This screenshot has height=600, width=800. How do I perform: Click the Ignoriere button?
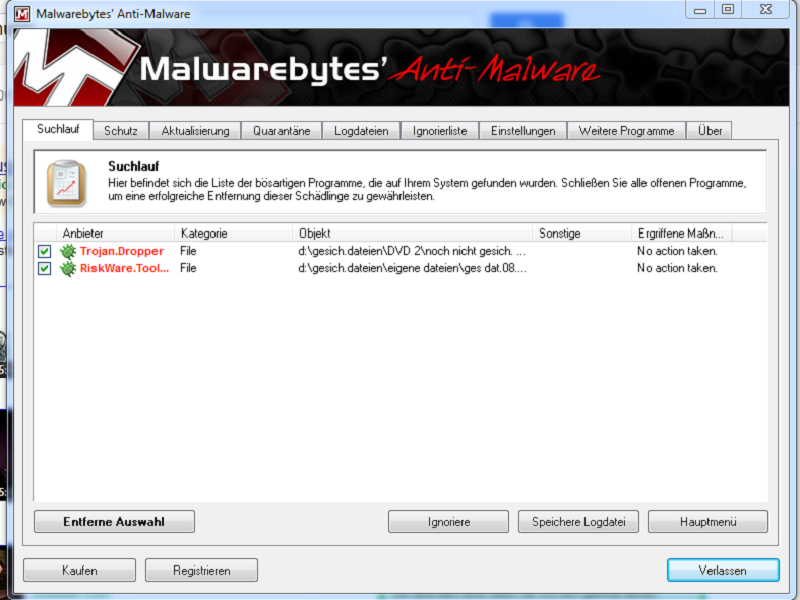448,521
